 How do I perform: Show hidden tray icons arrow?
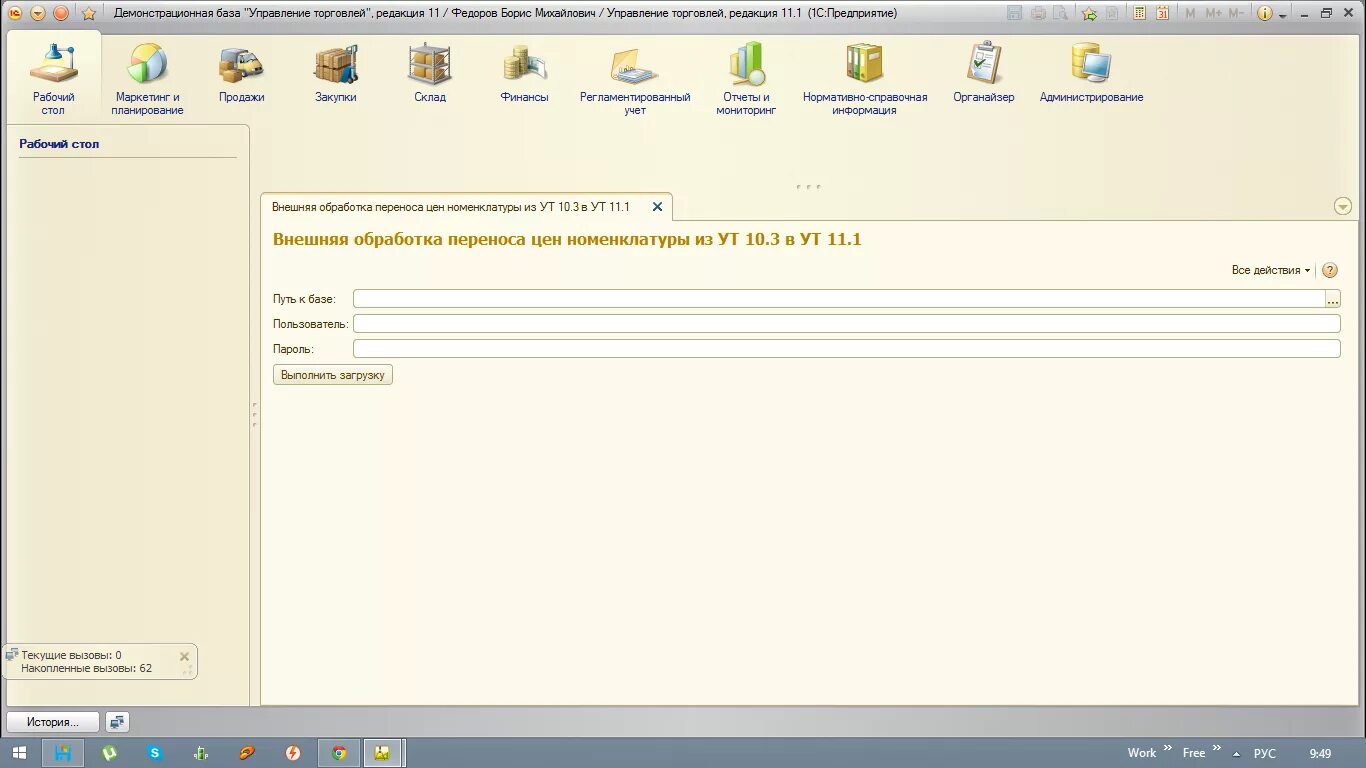click(1237, 754)
